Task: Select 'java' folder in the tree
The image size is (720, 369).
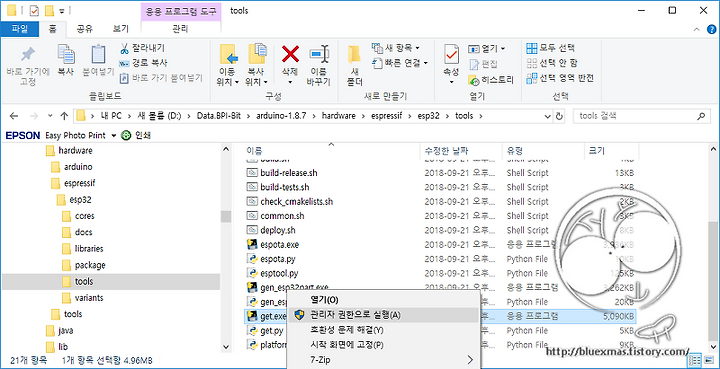Action: click(x=66, y=330)
